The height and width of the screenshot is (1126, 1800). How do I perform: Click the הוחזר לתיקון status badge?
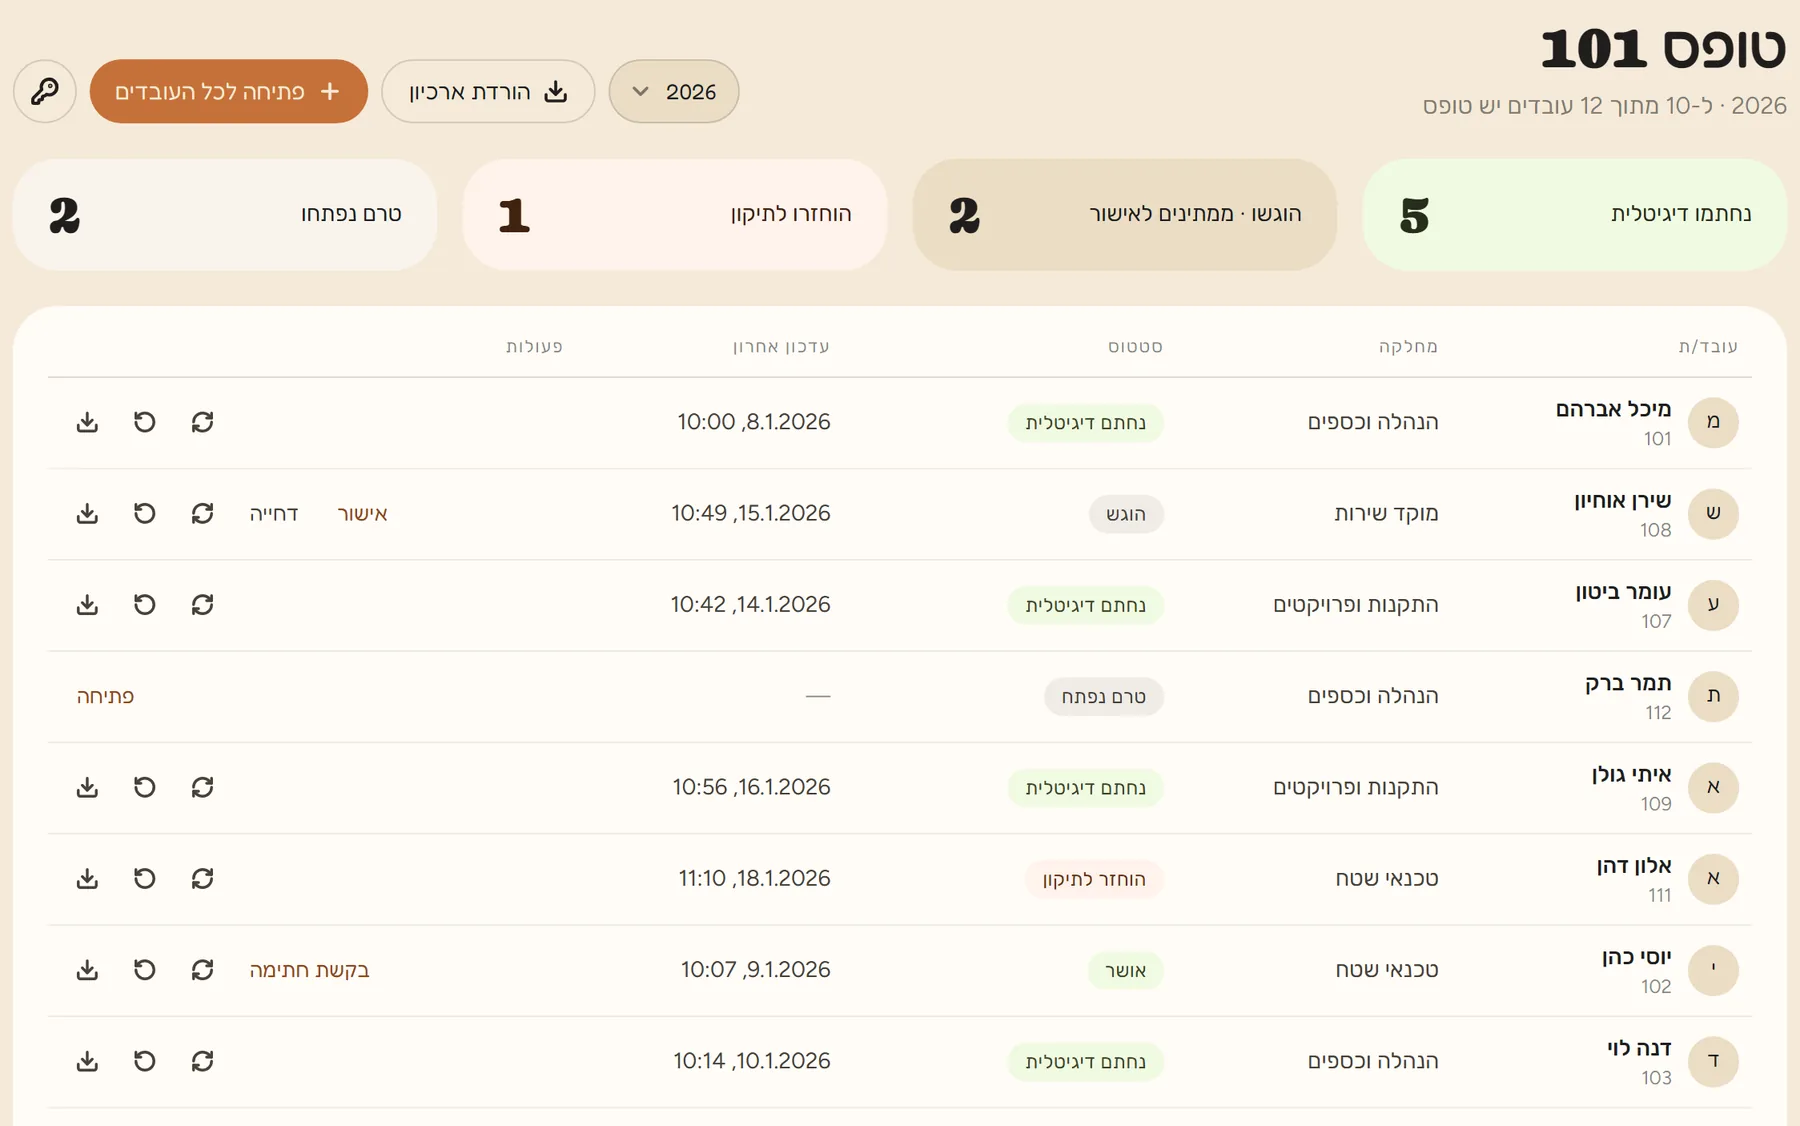1094,879
